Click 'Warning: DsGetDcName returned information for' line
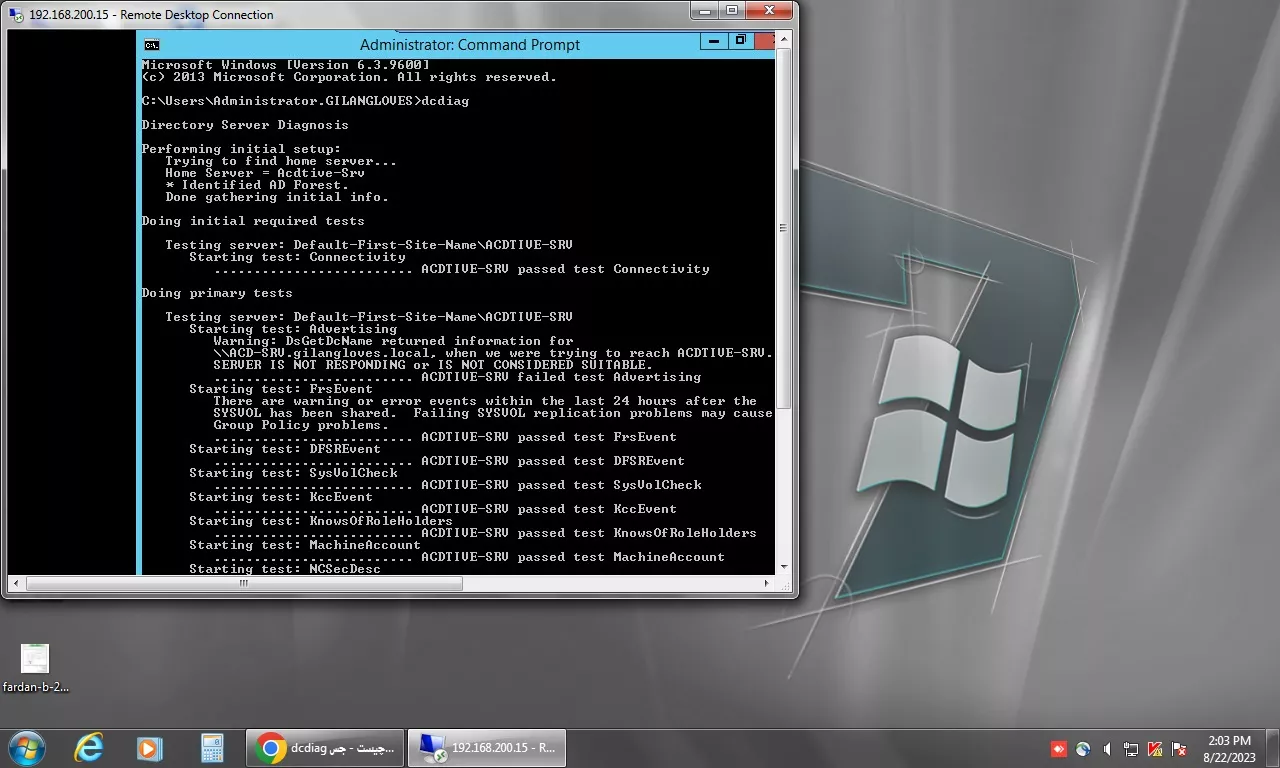The image size is (1280, 768). 393,341
